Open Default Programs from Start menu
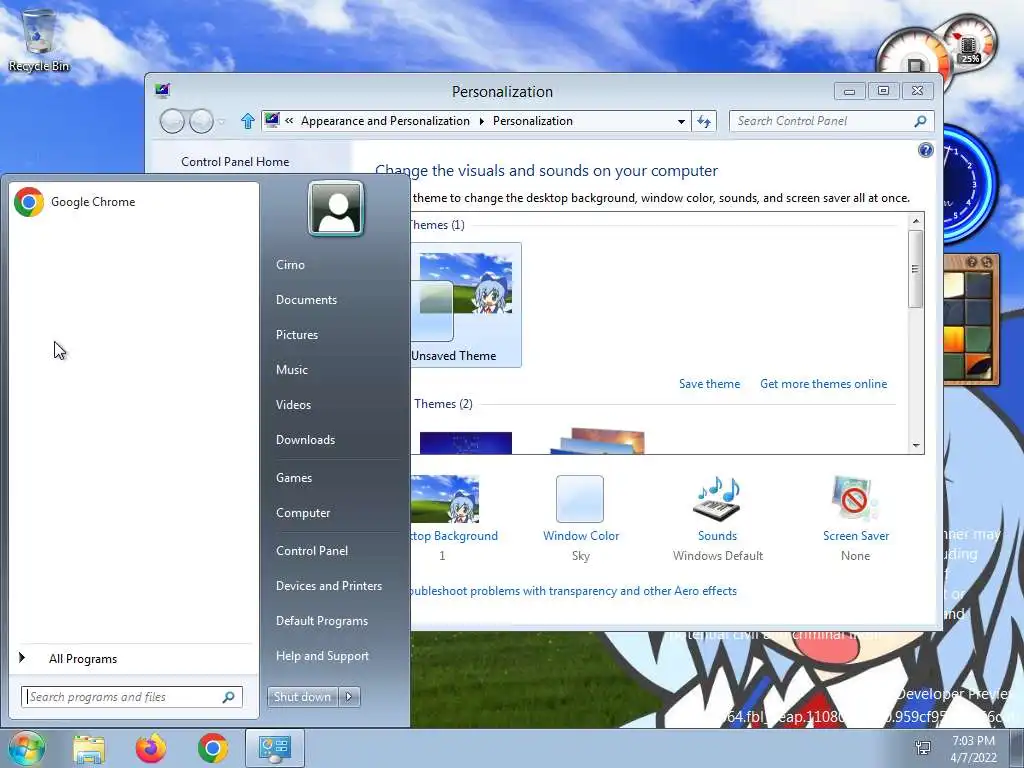 321,620
